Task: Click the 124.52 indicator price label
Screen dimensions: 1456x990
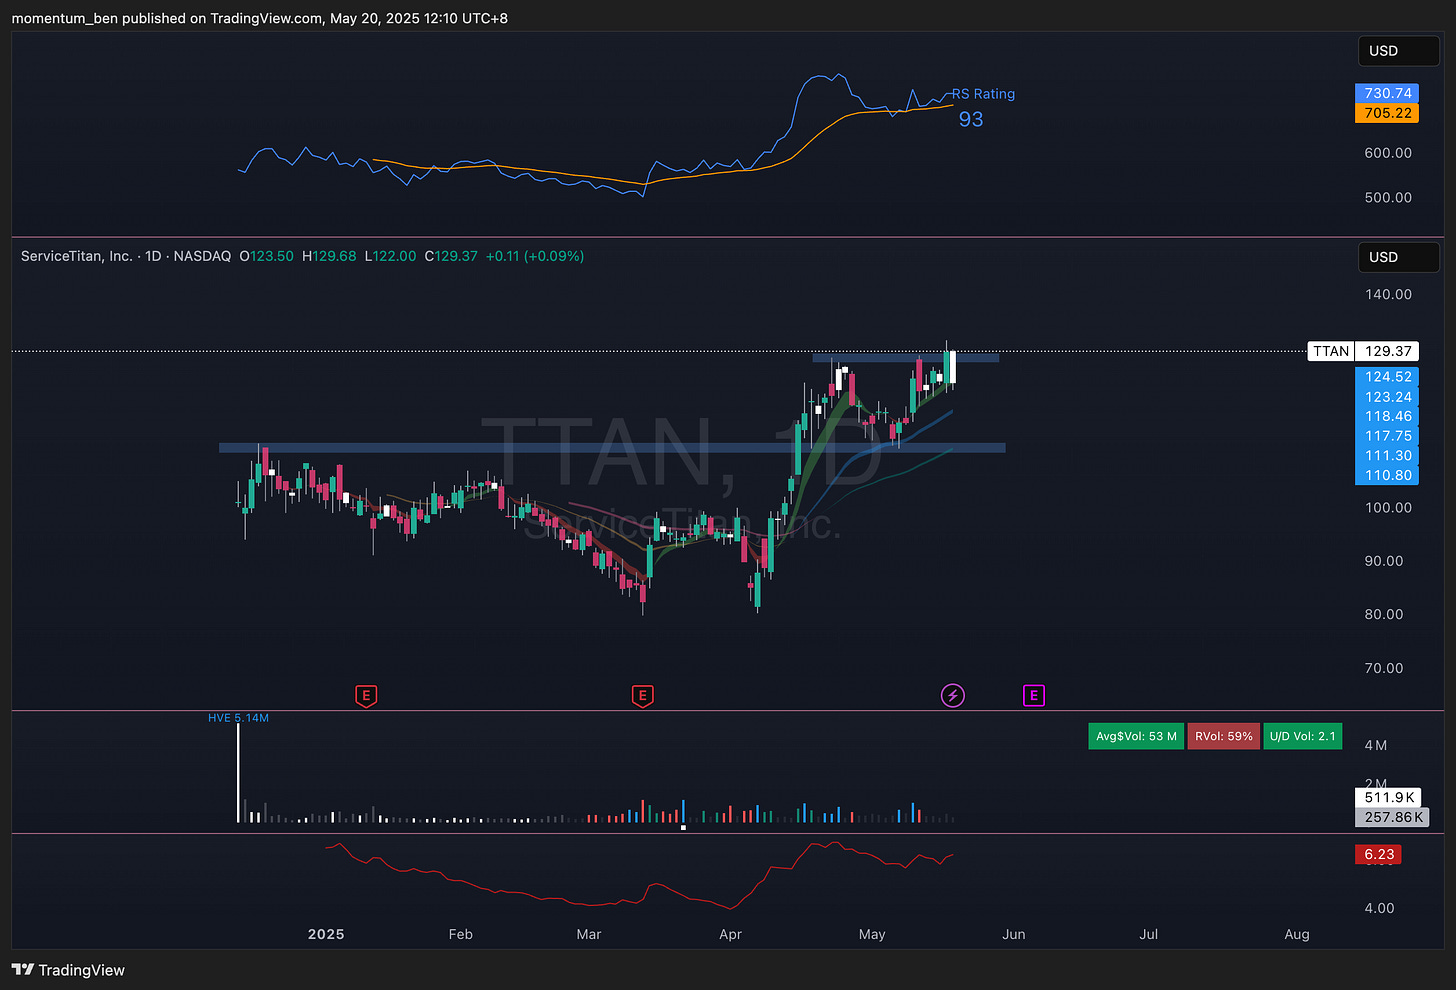Action: [x=1387, y=377]
